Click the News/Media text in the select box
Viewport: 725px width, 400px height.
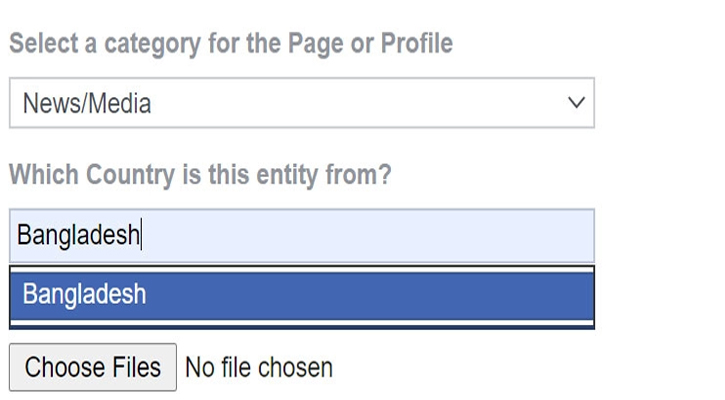pyautogui.click(x=87, y=103)
